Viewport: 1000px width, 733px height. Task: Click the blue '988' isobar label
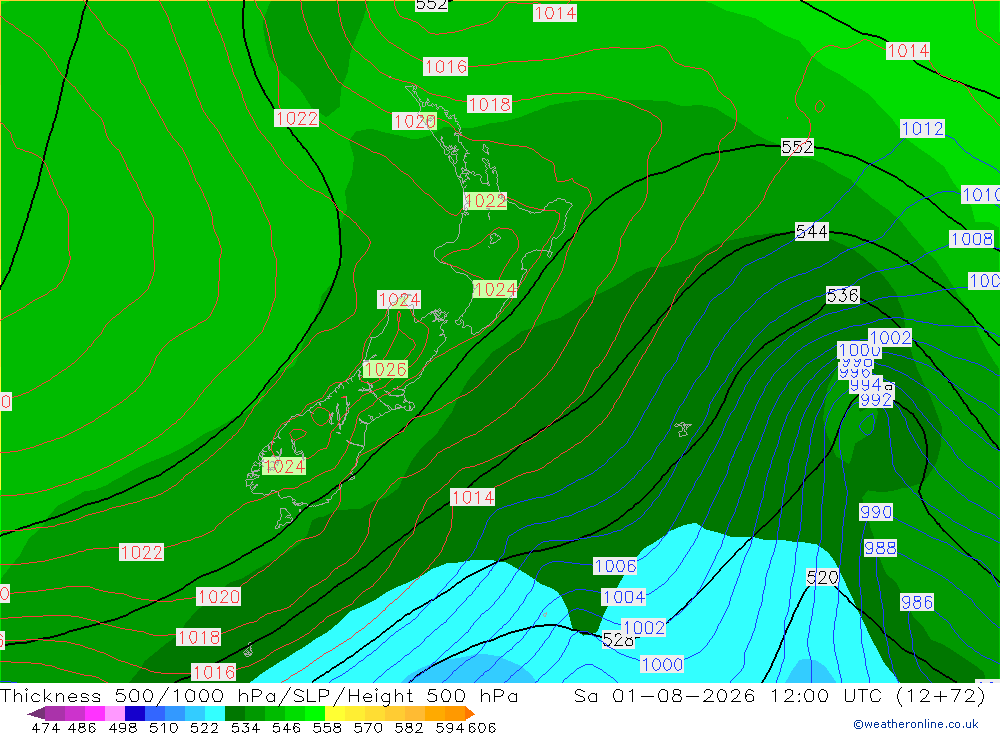(x=880, y=548)
